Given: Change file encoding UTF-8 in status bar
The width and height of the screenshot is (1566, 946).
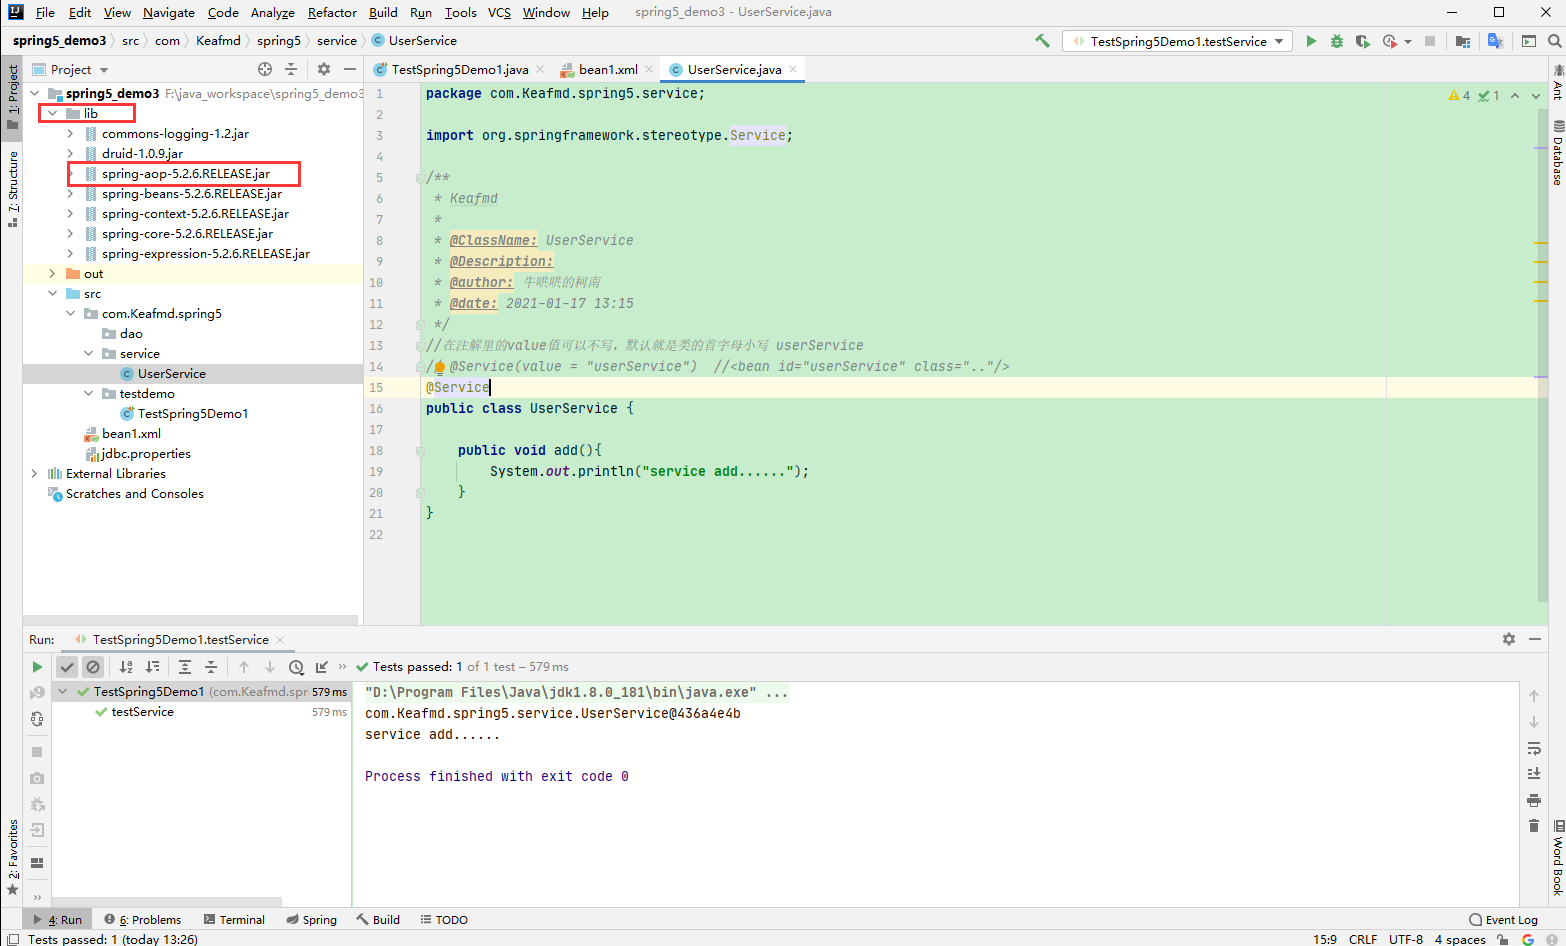Looking at the screenshot, I should (1406, 939).
